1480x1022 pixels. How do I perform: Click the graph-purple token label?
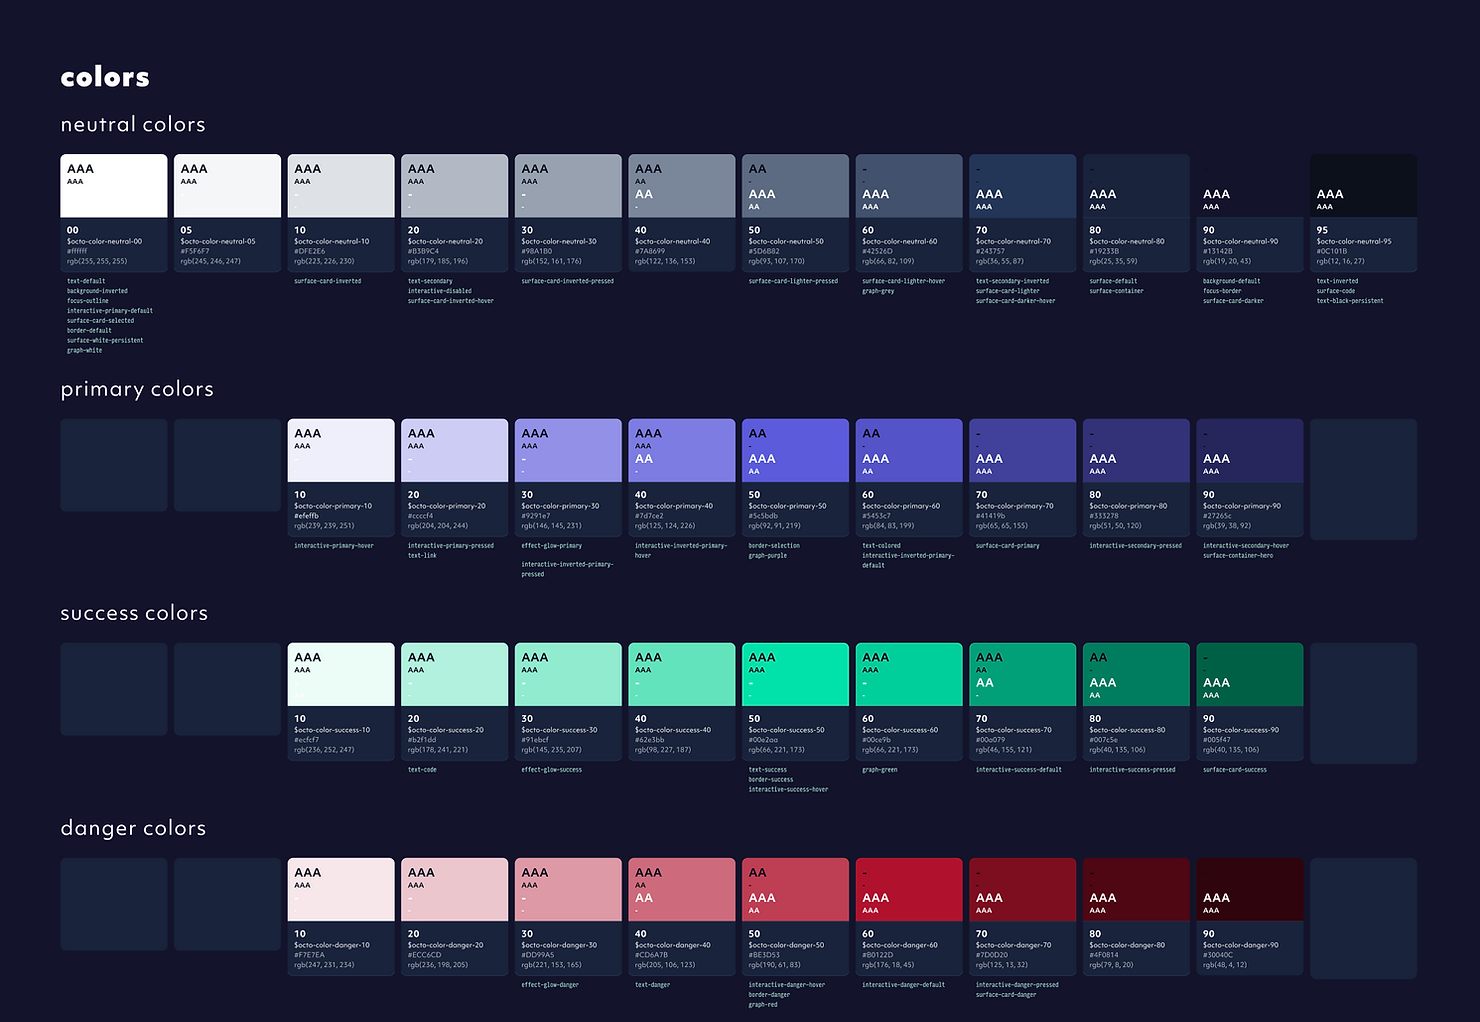pos(766,555)
